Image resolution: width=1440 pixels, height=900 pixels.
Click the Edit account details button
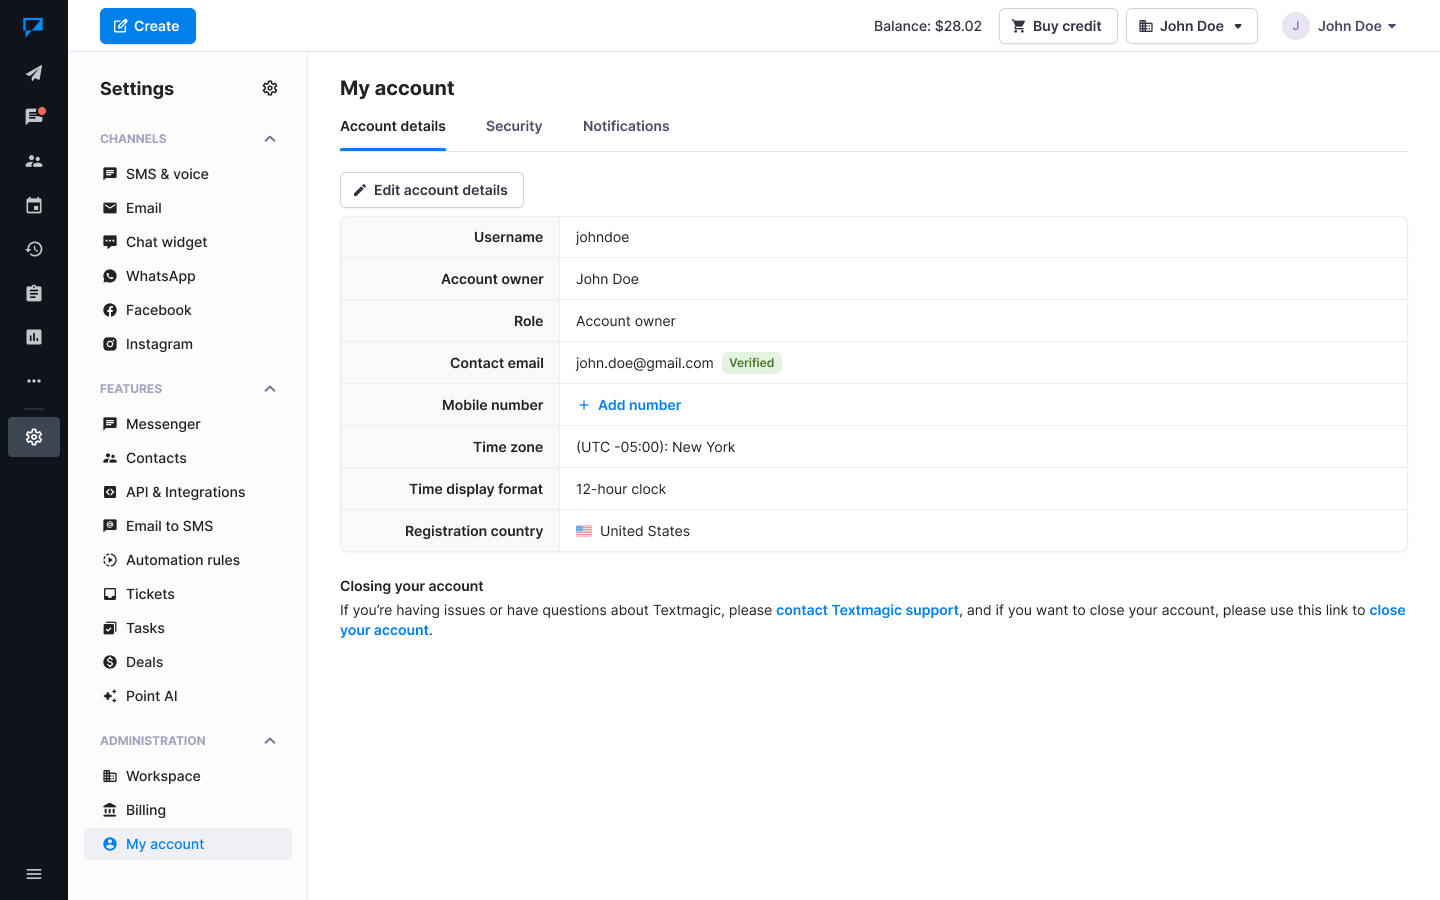432,190
